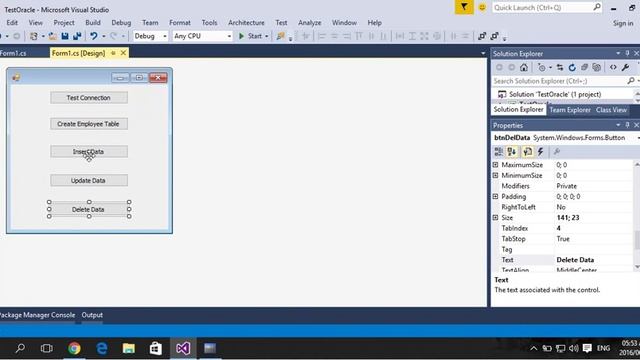Image resolution: width=640 pixels, height=360 pixels.
Task: Select the Update Data button on form
Action: point(89,180)
